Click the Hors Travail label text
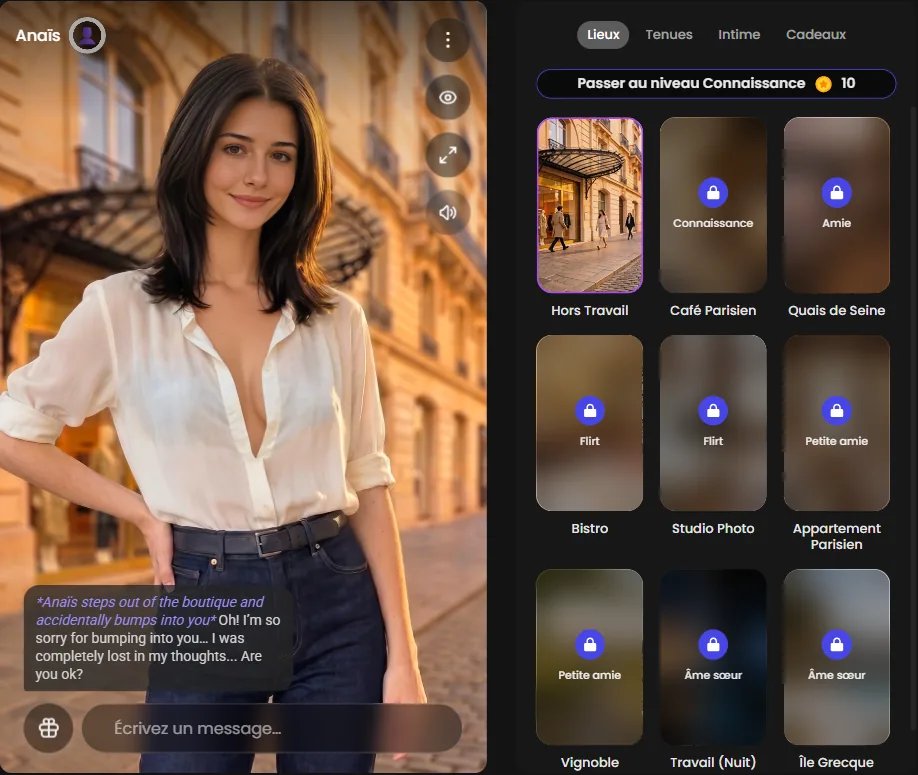 coord(590,310)
